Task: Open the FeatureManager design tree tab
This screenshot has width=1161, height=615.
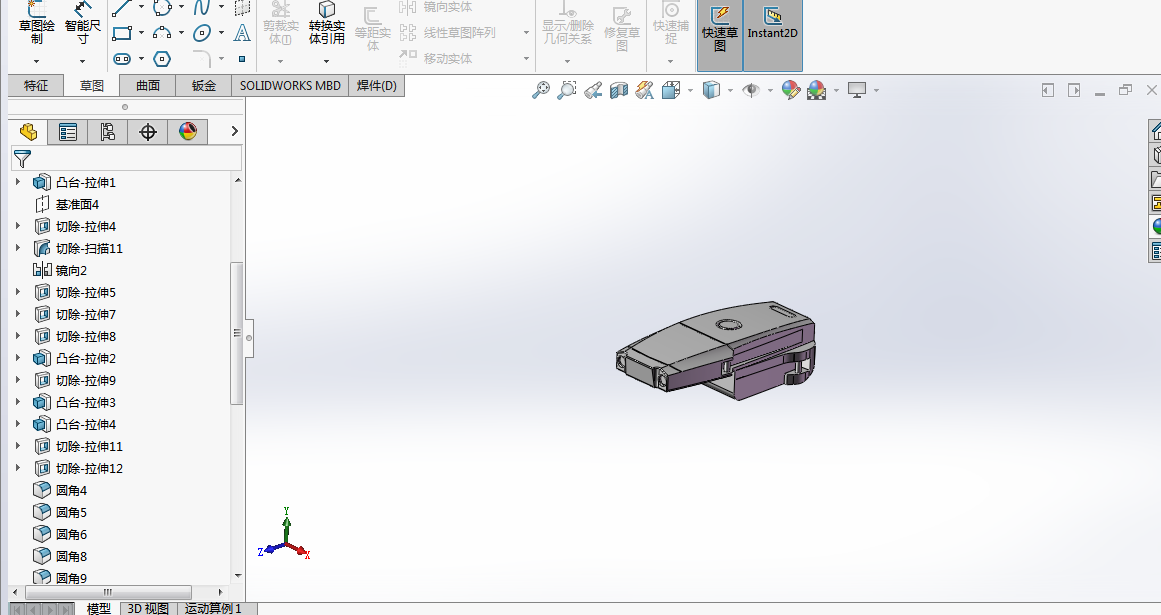Action: coord(28,132)
